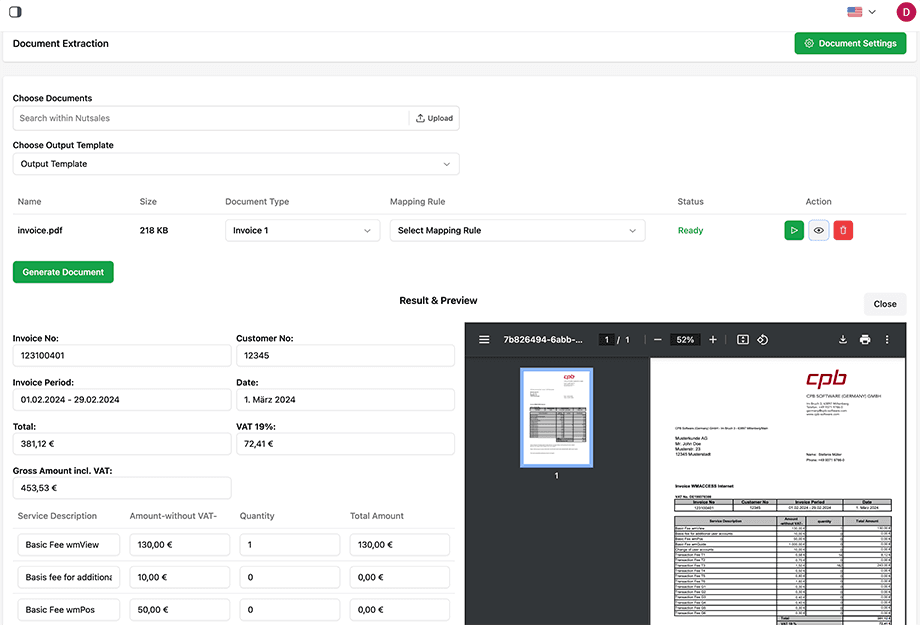Edit the 50,00 € amount field
Image resolution: width=920 pixels, height=625 pixels.
[x=180, y=610]
